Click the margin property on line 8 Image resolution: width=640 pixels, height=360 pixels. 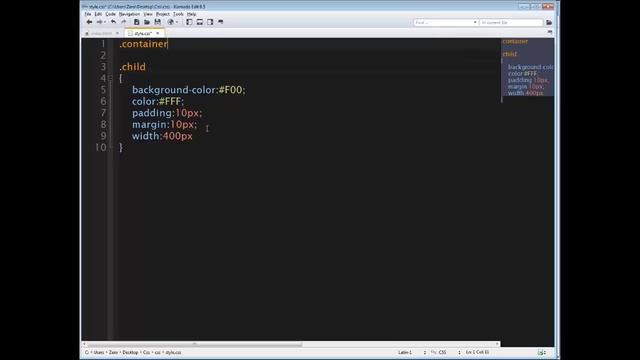pos(149,124)
